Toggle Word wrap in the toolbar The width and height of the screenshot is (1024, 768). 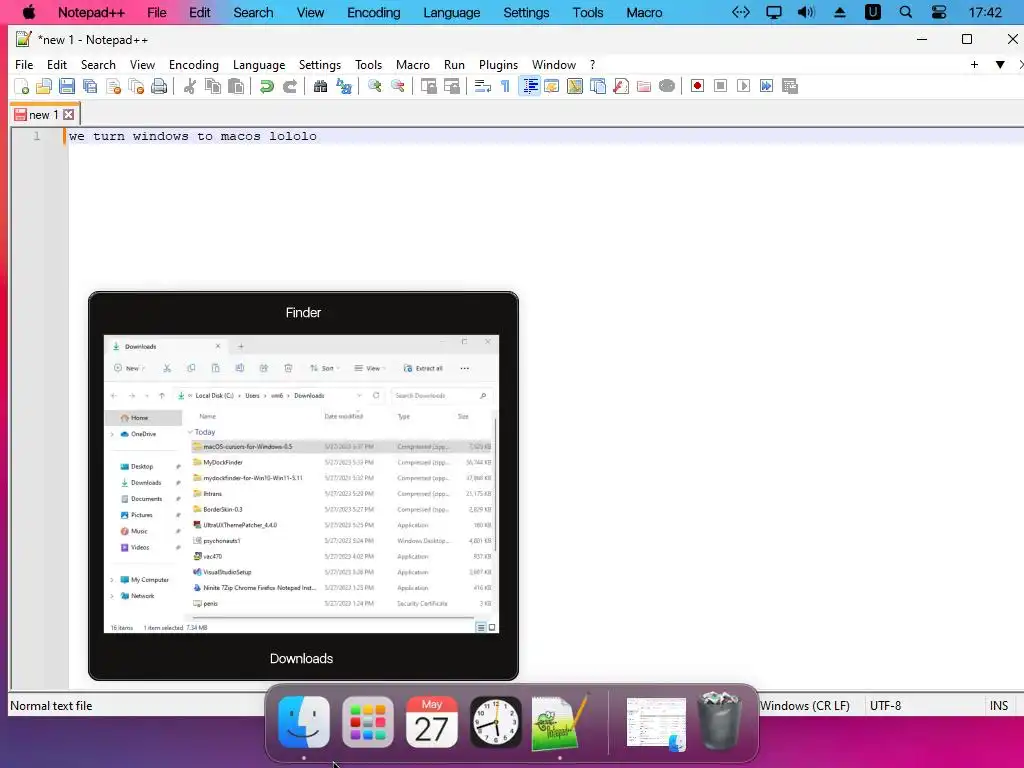tap(483, 86)
